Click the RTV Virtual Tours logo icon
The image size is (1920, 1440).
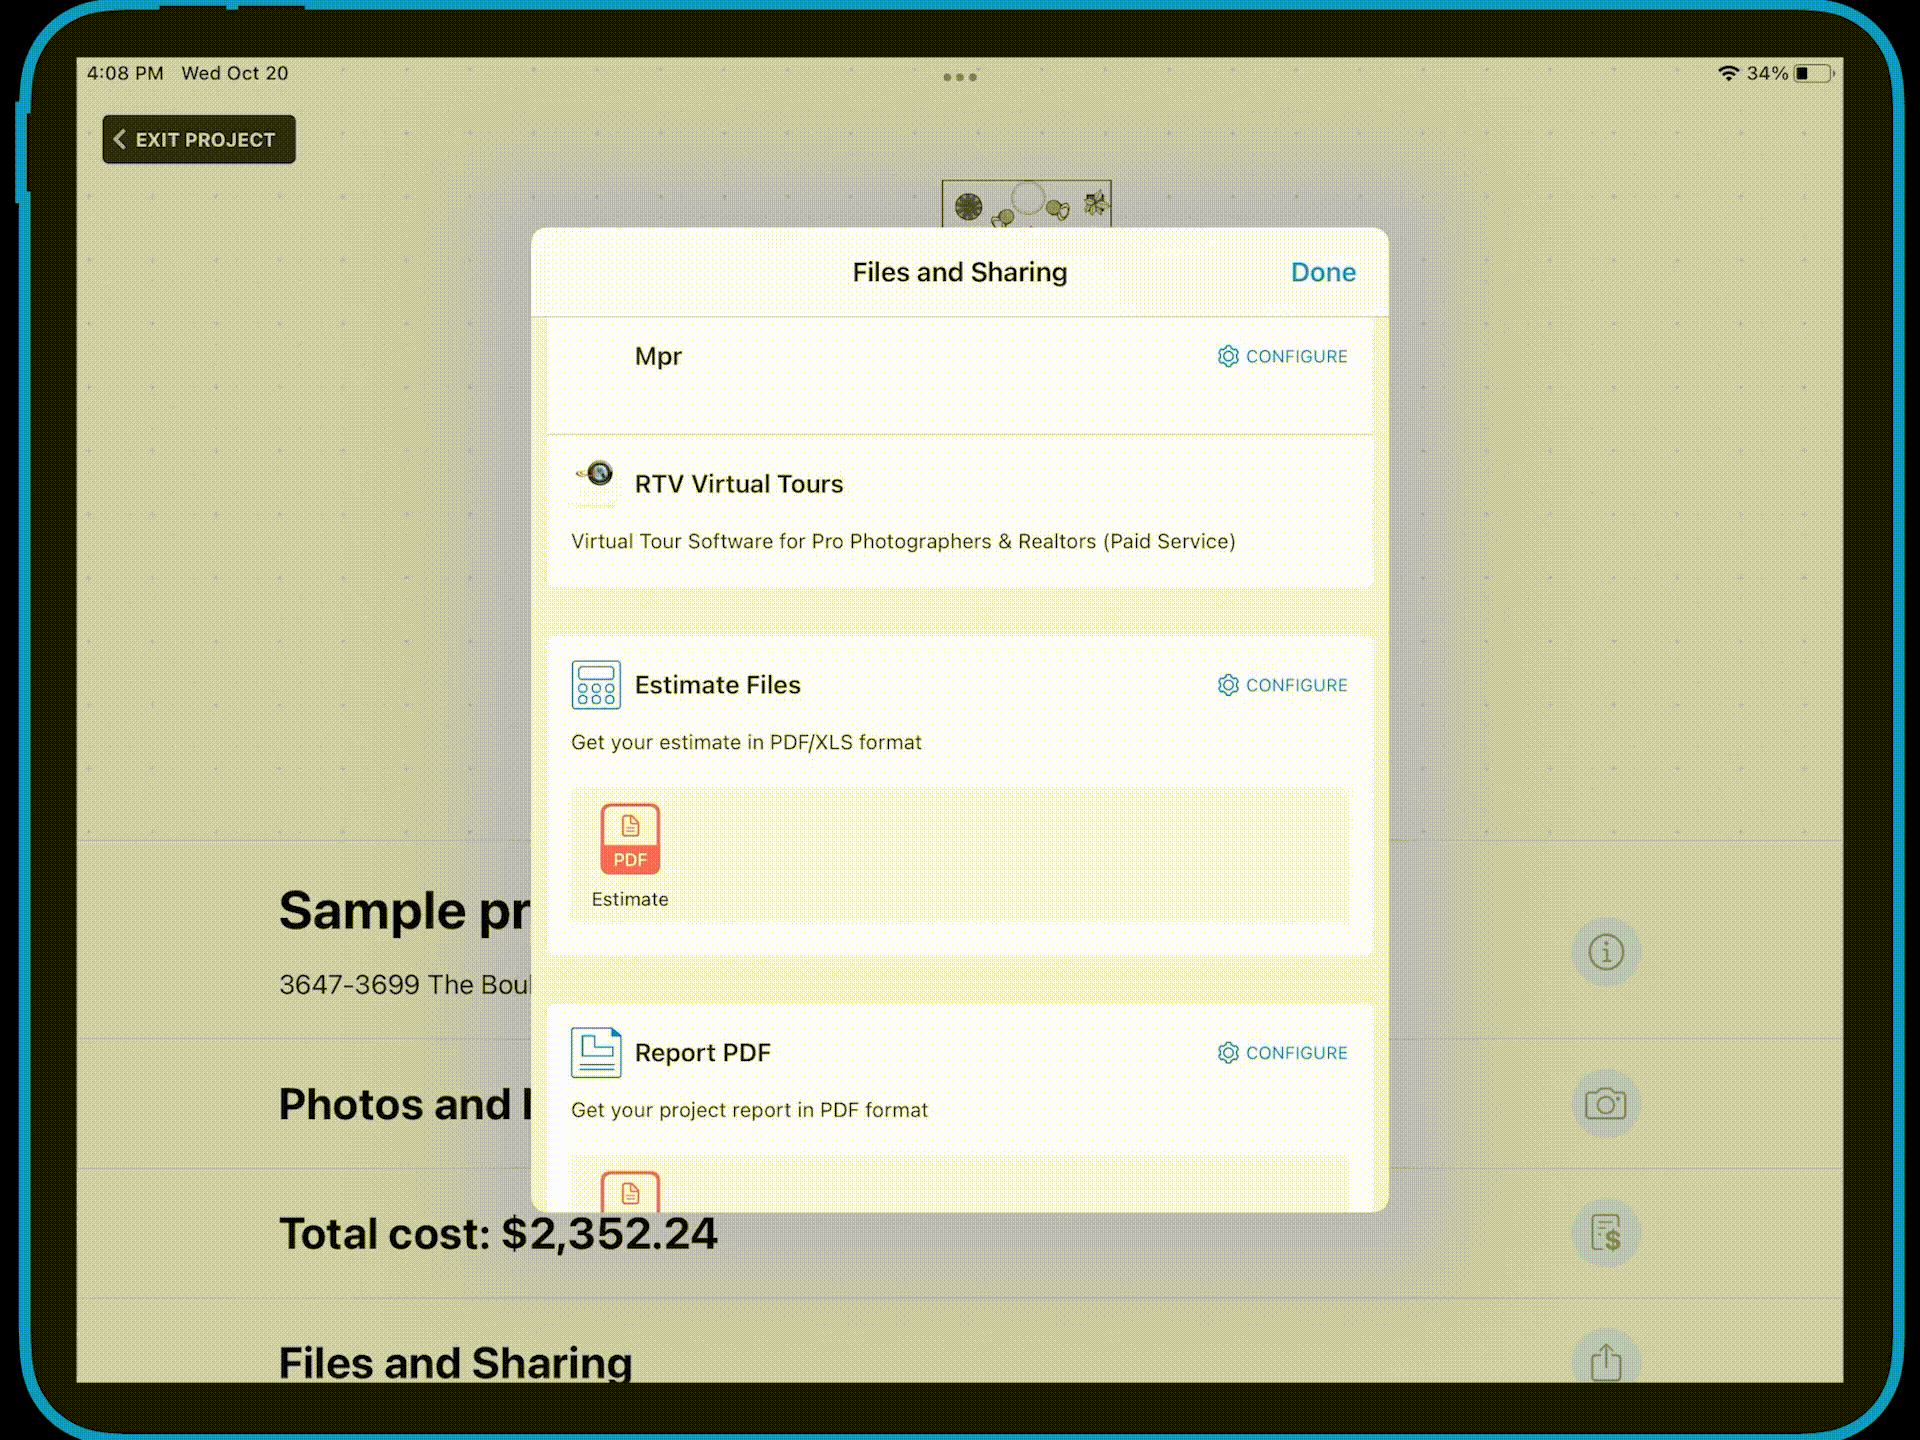[x=596, y=473]
